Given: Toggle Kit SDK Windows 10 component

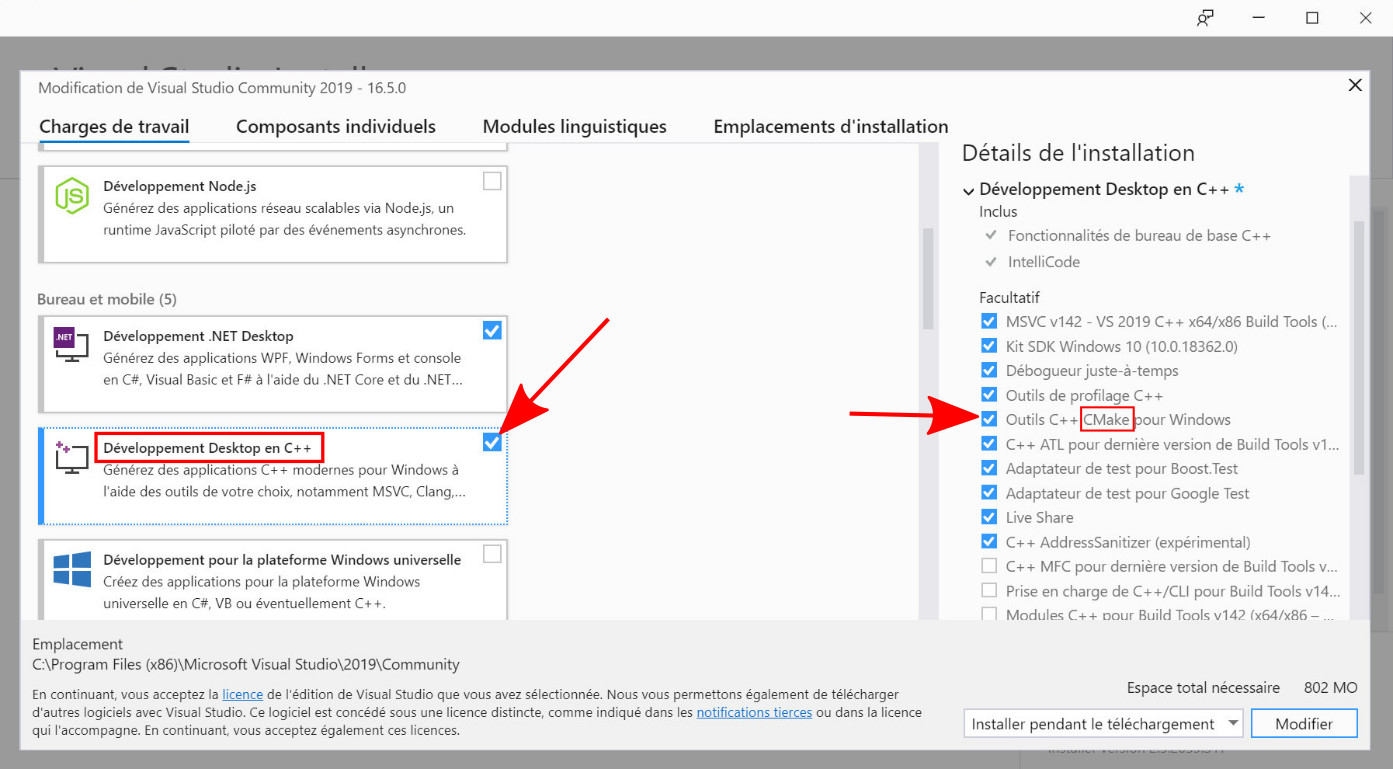Looking at the screenshot, I should pos(989,346).
